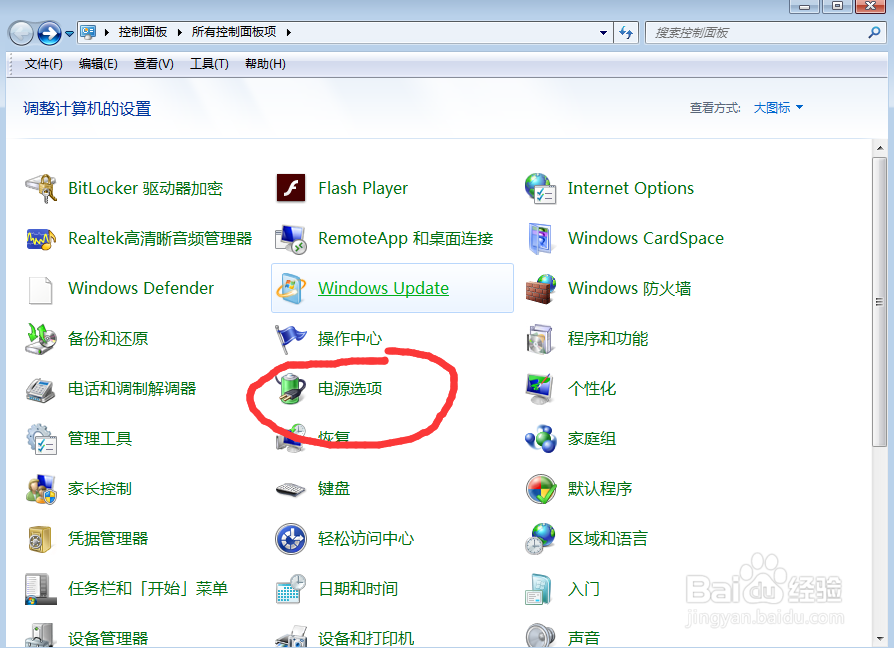This screenshot has height=648, width=894.
Task: Click the refresh button beside address bar
Action: pos(626,33)
